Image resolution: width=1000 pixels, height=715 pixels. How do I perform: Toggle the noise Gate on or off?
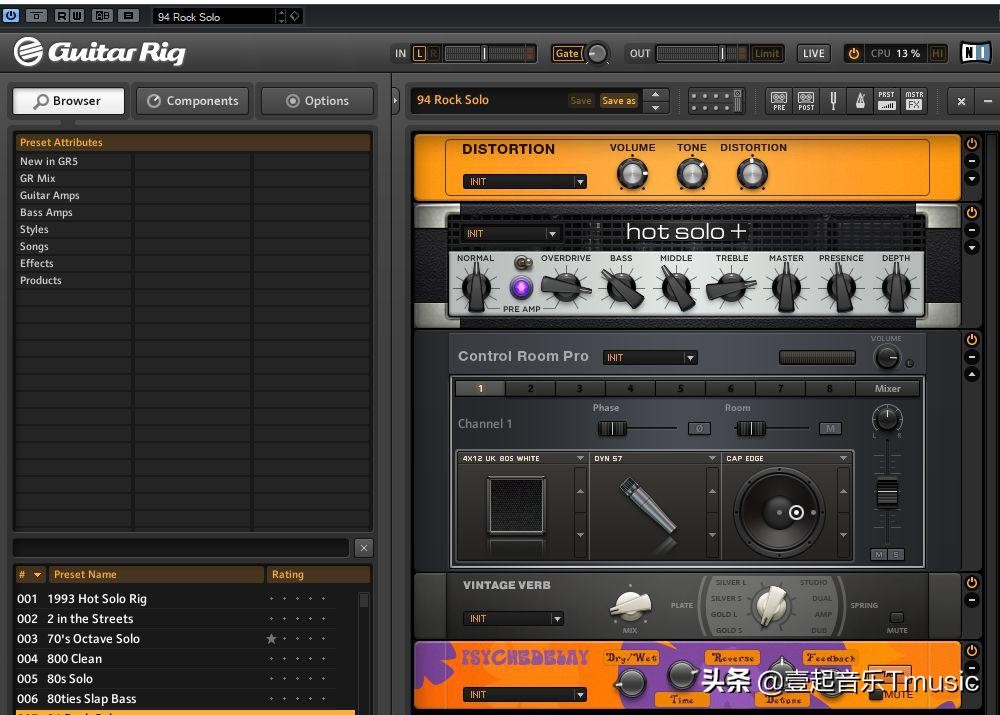(567, 54)
